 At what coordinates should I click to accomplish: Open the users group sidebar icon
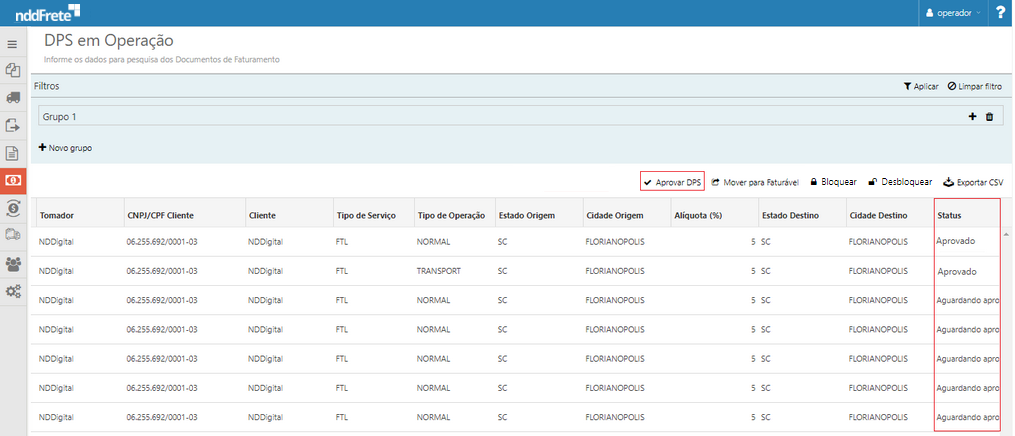(x=13, y=264)
